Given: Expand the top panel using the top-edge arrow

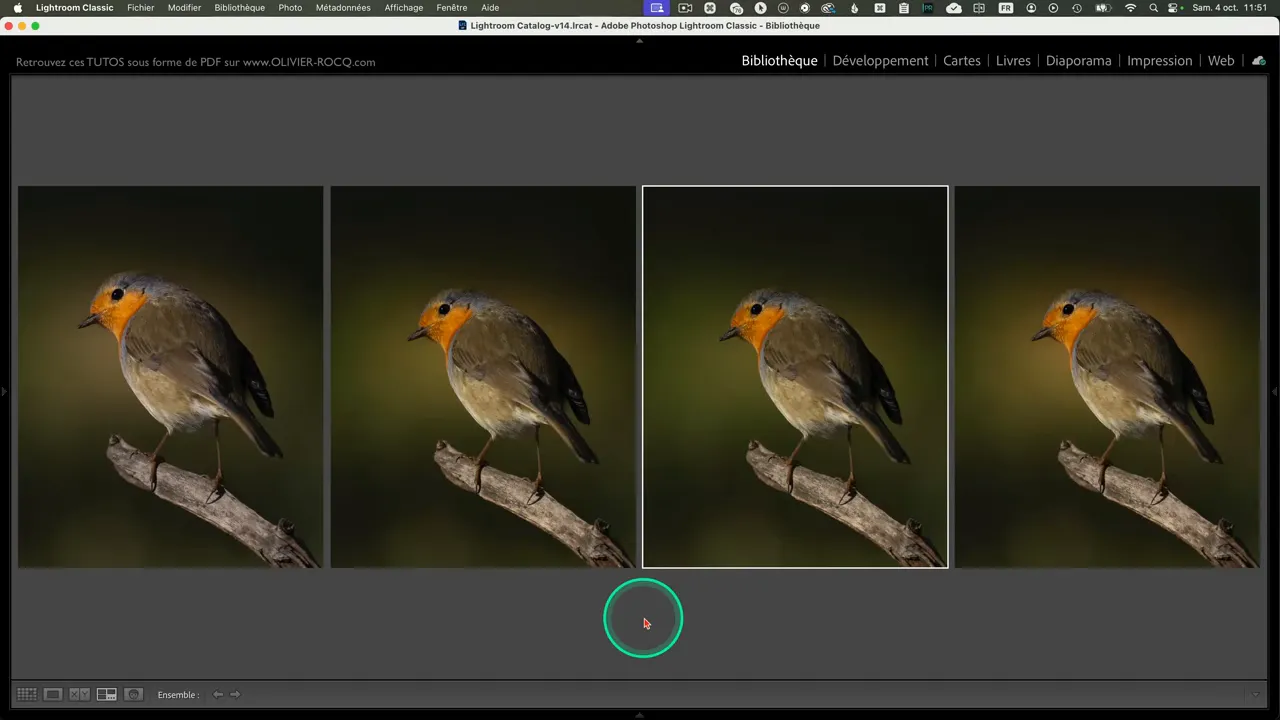Looking at the screenshot, I should click(640, 41).
